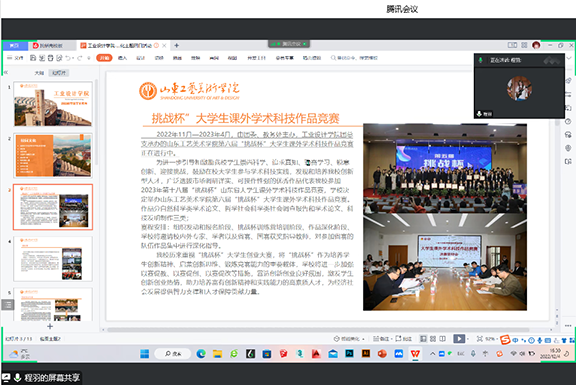Image resolution: width=576 pixels, height=385 pixels.
Task: Select slide 2 thumbnail in the panel
Action: click(53, 155)
